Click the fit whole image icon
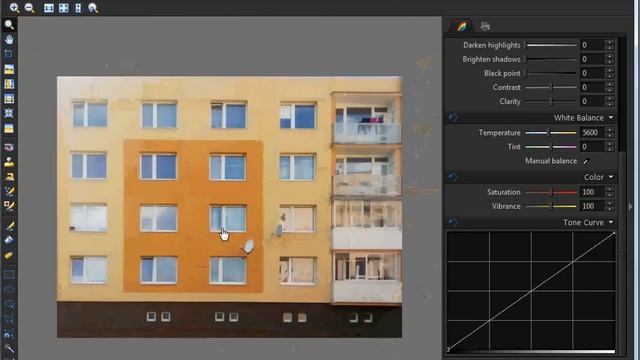Image resolution: width=640 pixels, height=360 pixels. click(x=63, y=8)
